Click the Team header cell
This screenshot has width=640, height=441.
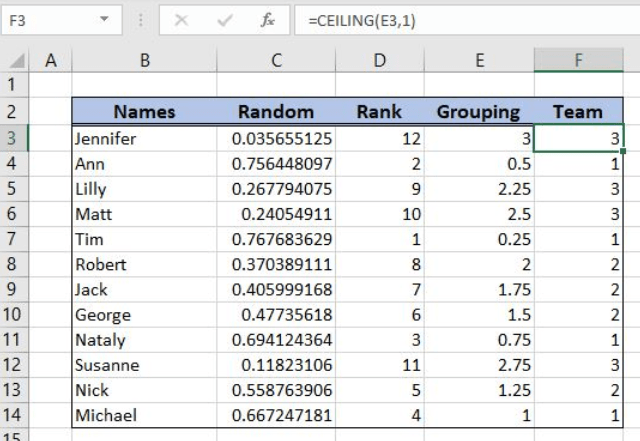click(578, 111)
